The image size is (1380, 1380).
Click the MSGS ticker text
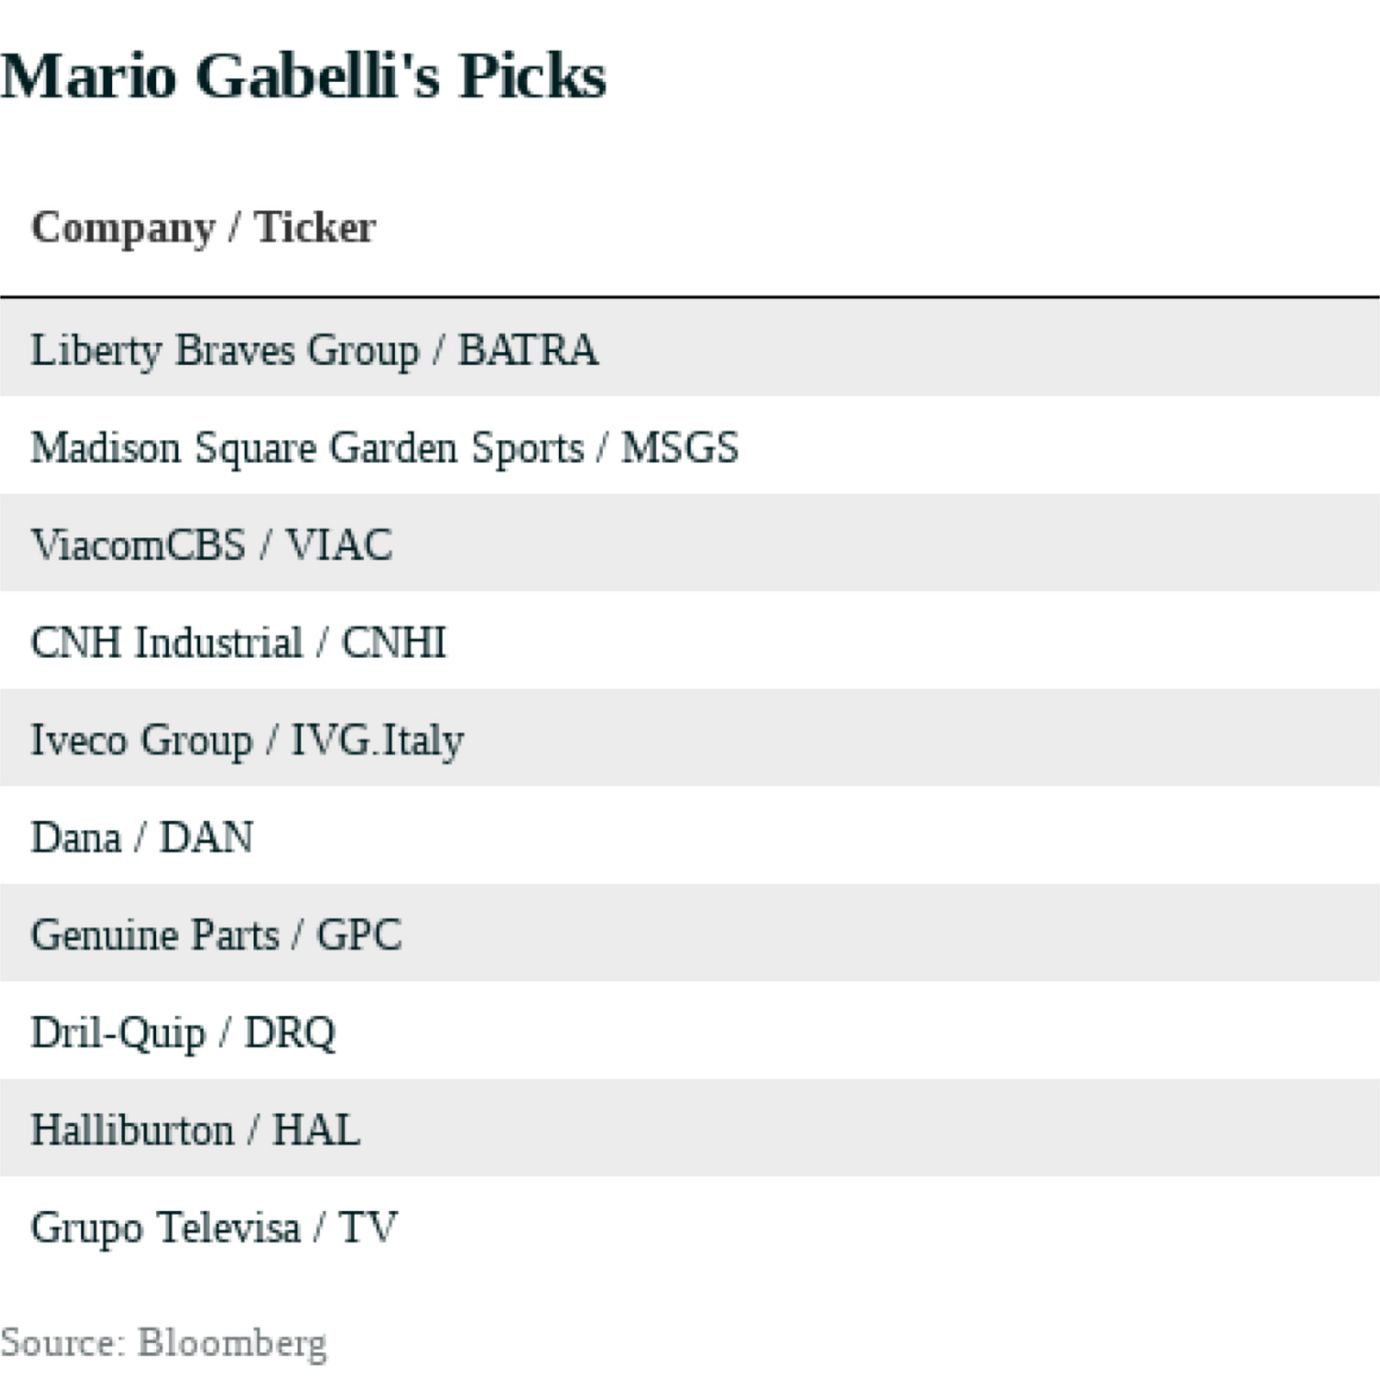(680, 447)
